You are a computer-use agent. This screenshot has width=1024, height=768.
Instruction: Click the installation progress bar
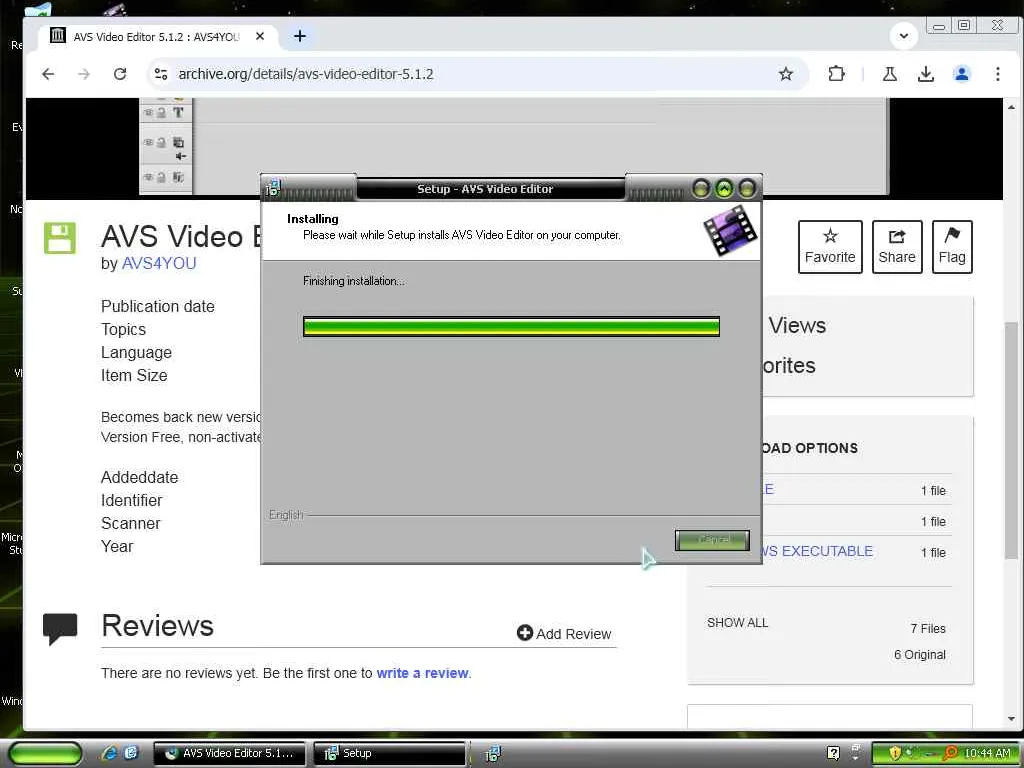[511, 327]
